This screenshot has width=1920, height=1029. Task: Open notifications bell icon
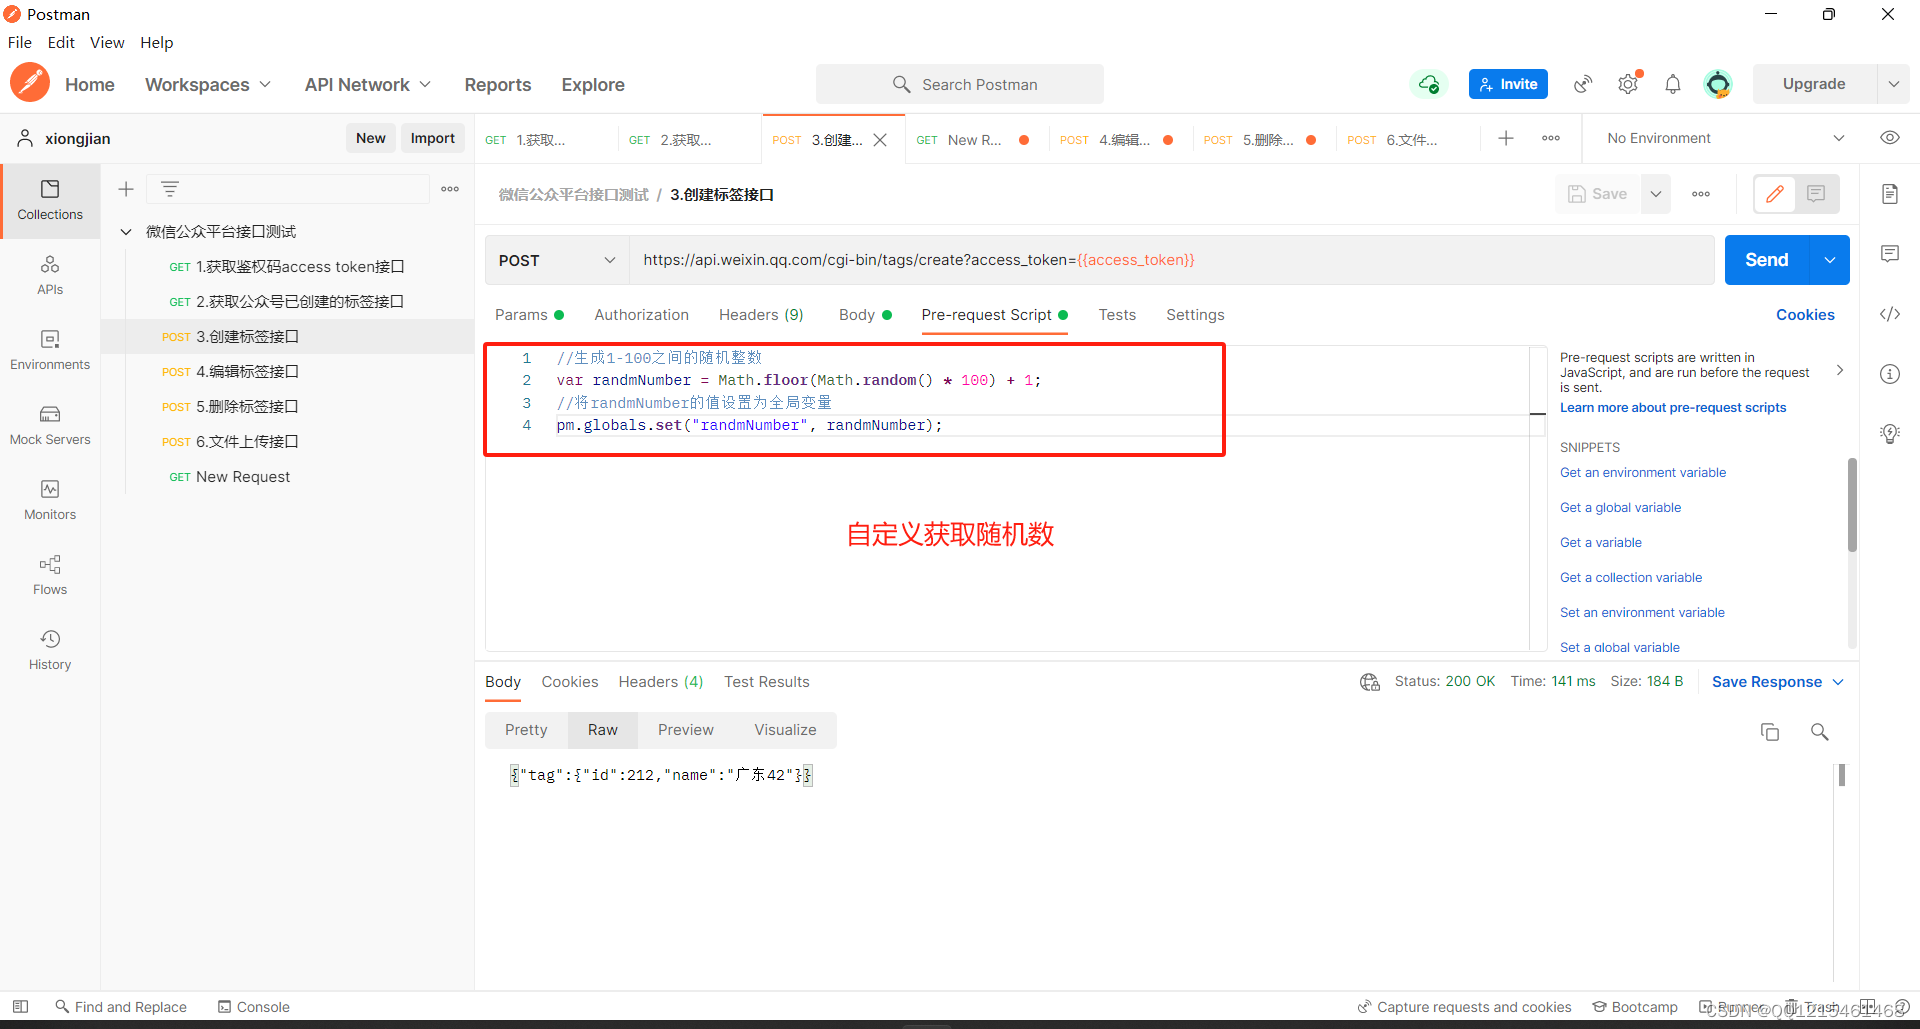point(1673,84)
